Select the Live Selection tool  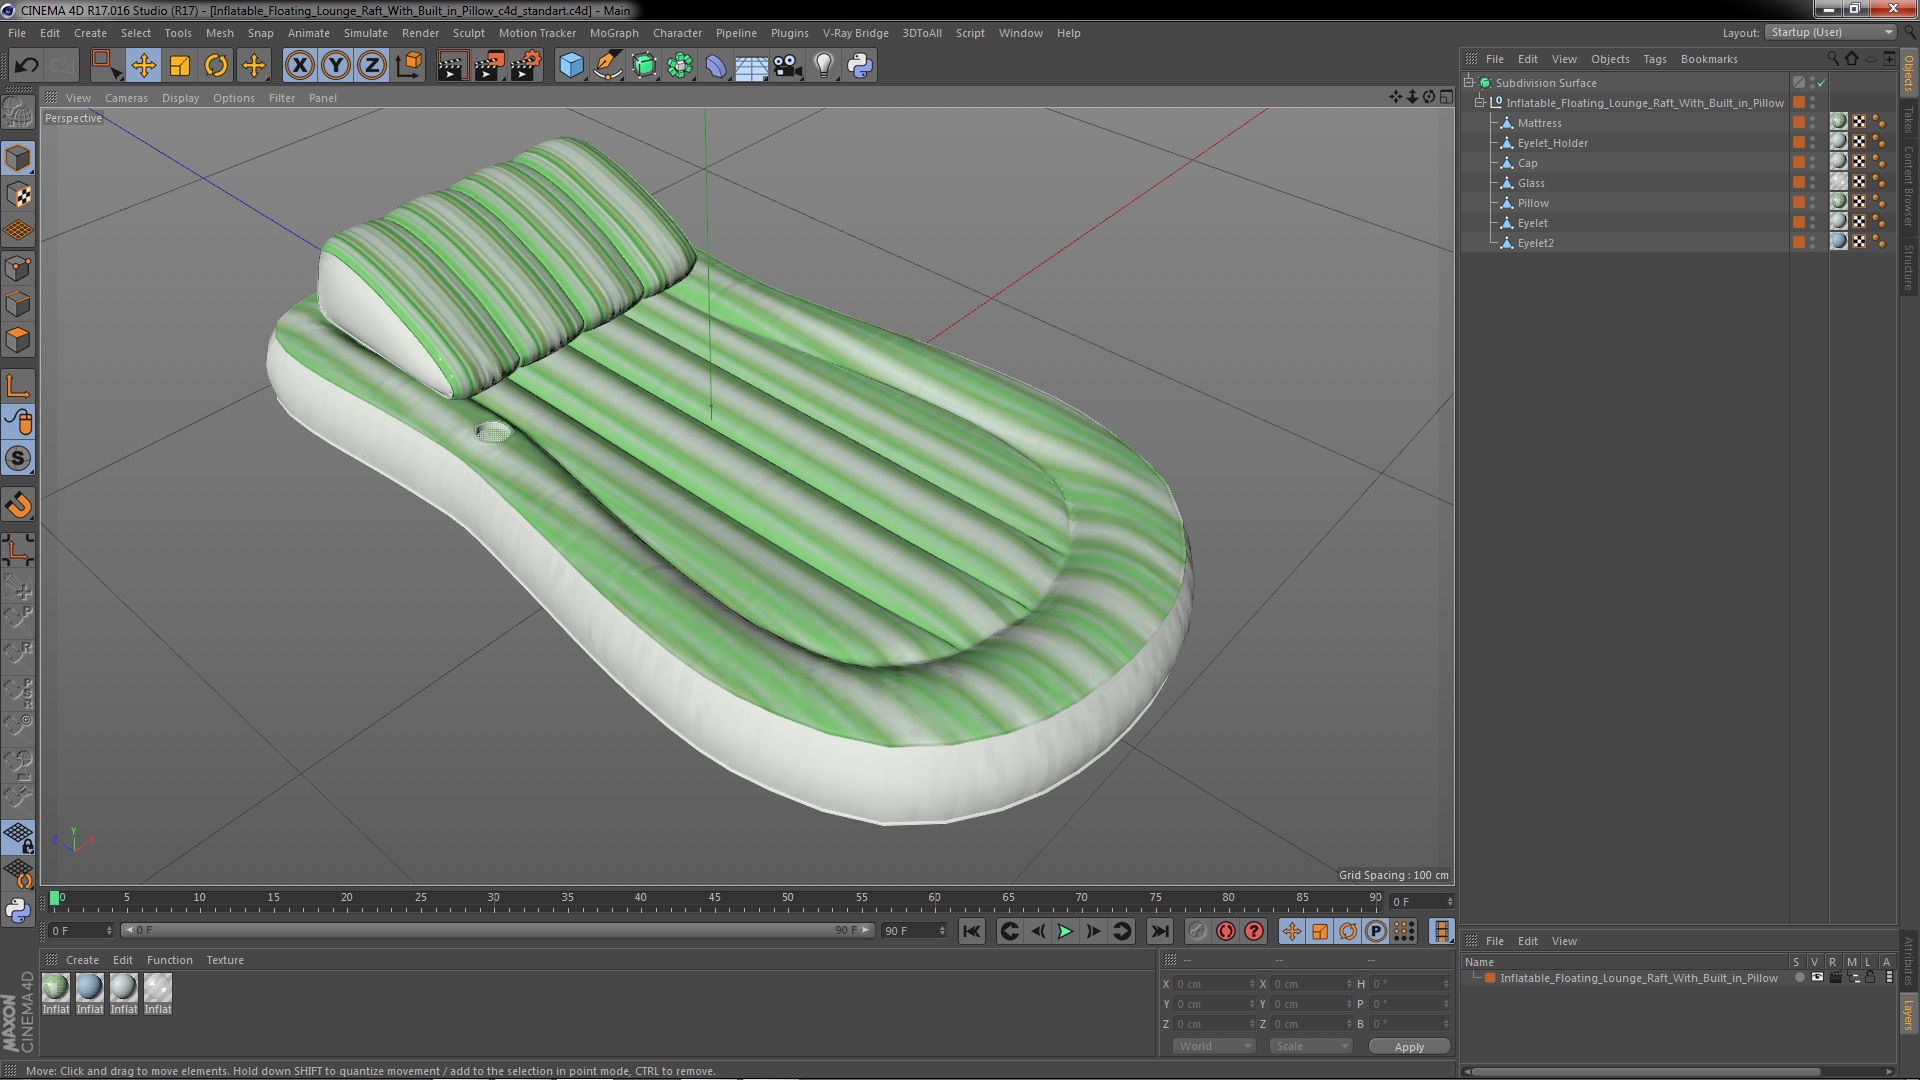pyautogui.click(x=106, y=66)
